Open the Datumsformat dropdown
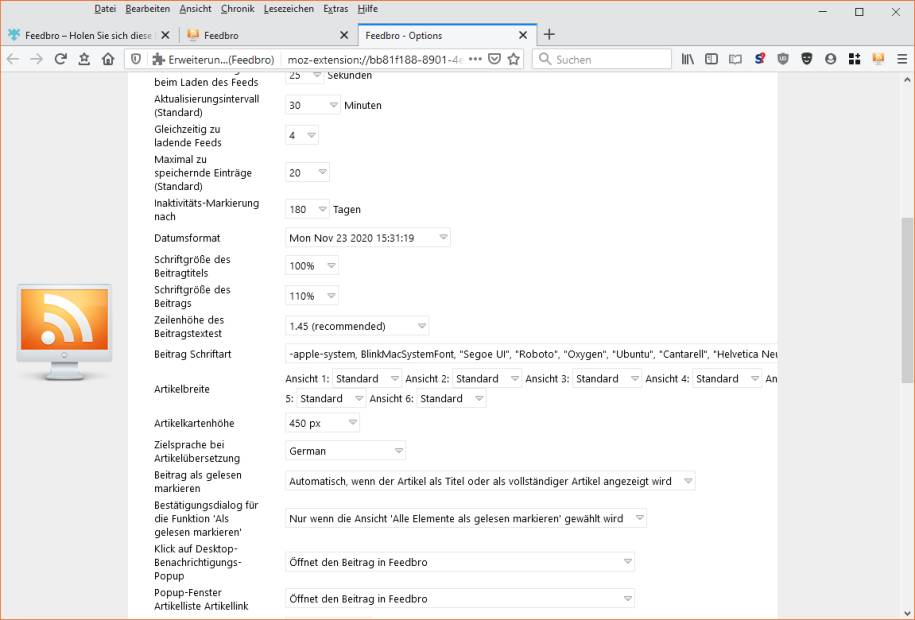The width and height of the screenshot is (915, 620). [x=368, y=238]
